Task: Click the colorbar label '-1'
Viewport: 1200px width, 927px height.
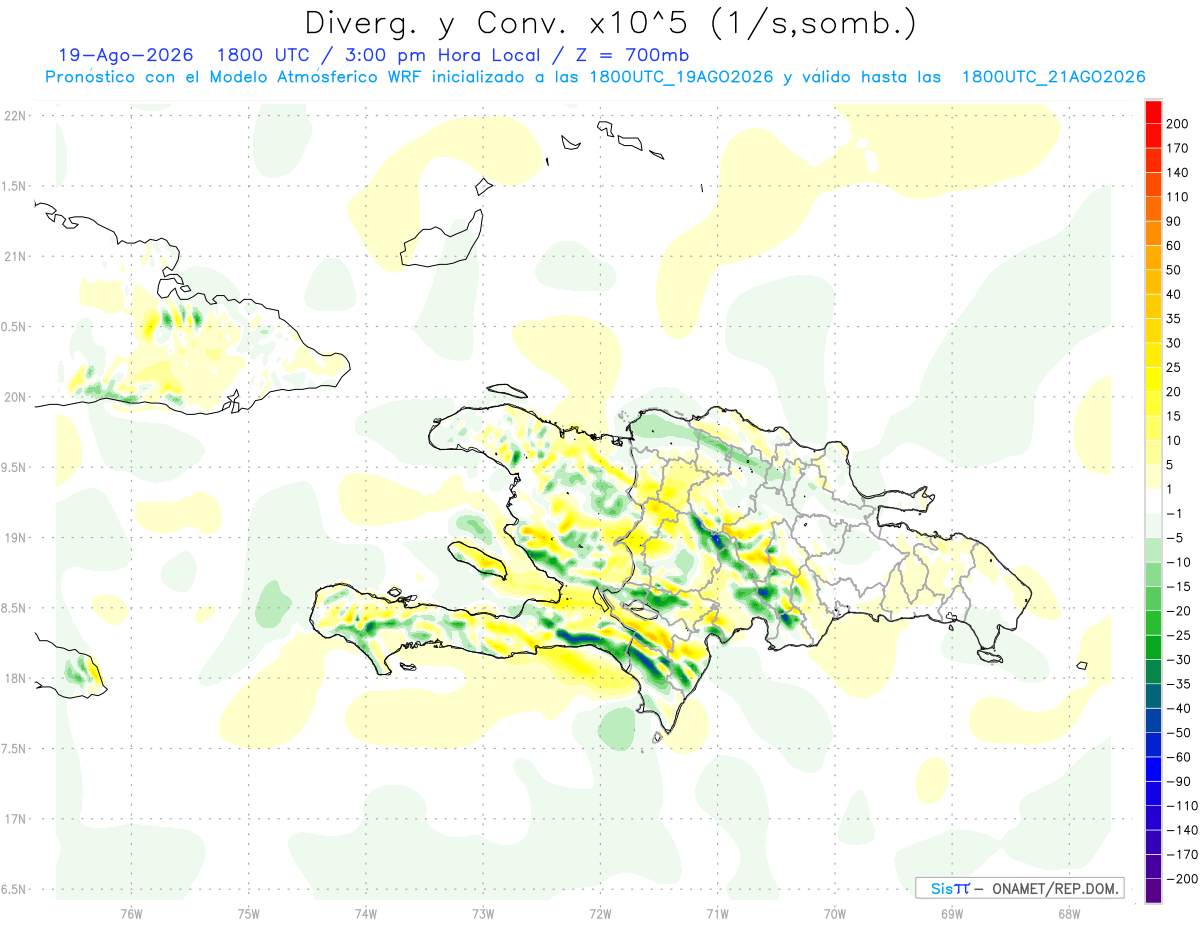Action: pyautogui.click(x=1174, y=514)
